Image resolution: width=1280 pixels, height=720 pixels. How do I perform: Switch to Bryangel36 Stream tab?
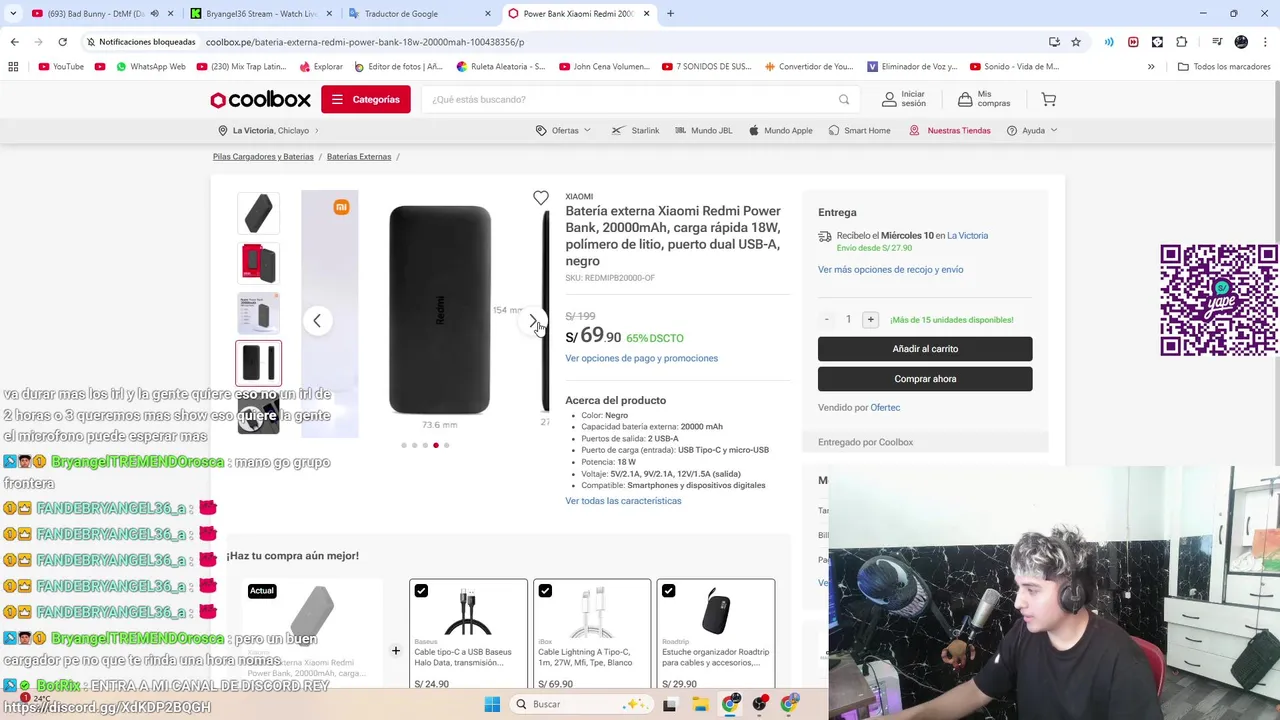coord(262,14)
